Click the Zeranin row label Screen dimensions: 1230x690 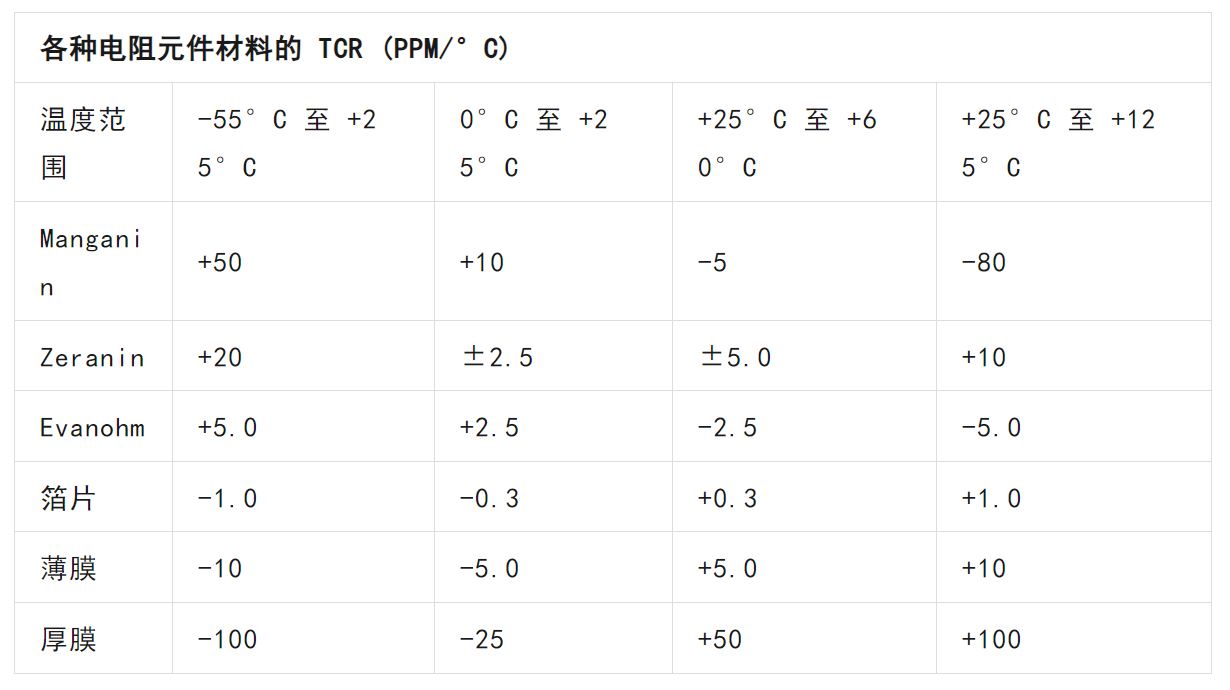[x=92, y=357]
